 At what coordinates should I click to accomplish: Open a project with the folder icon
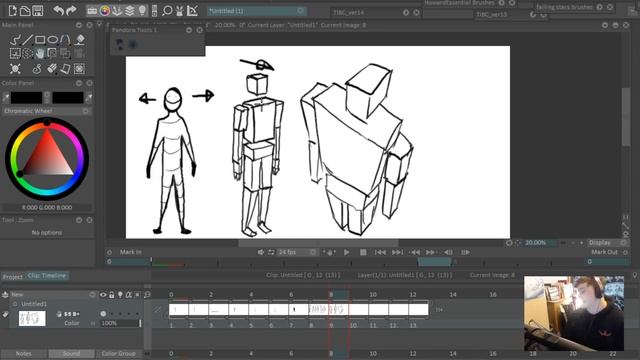(x=25, y=10)
